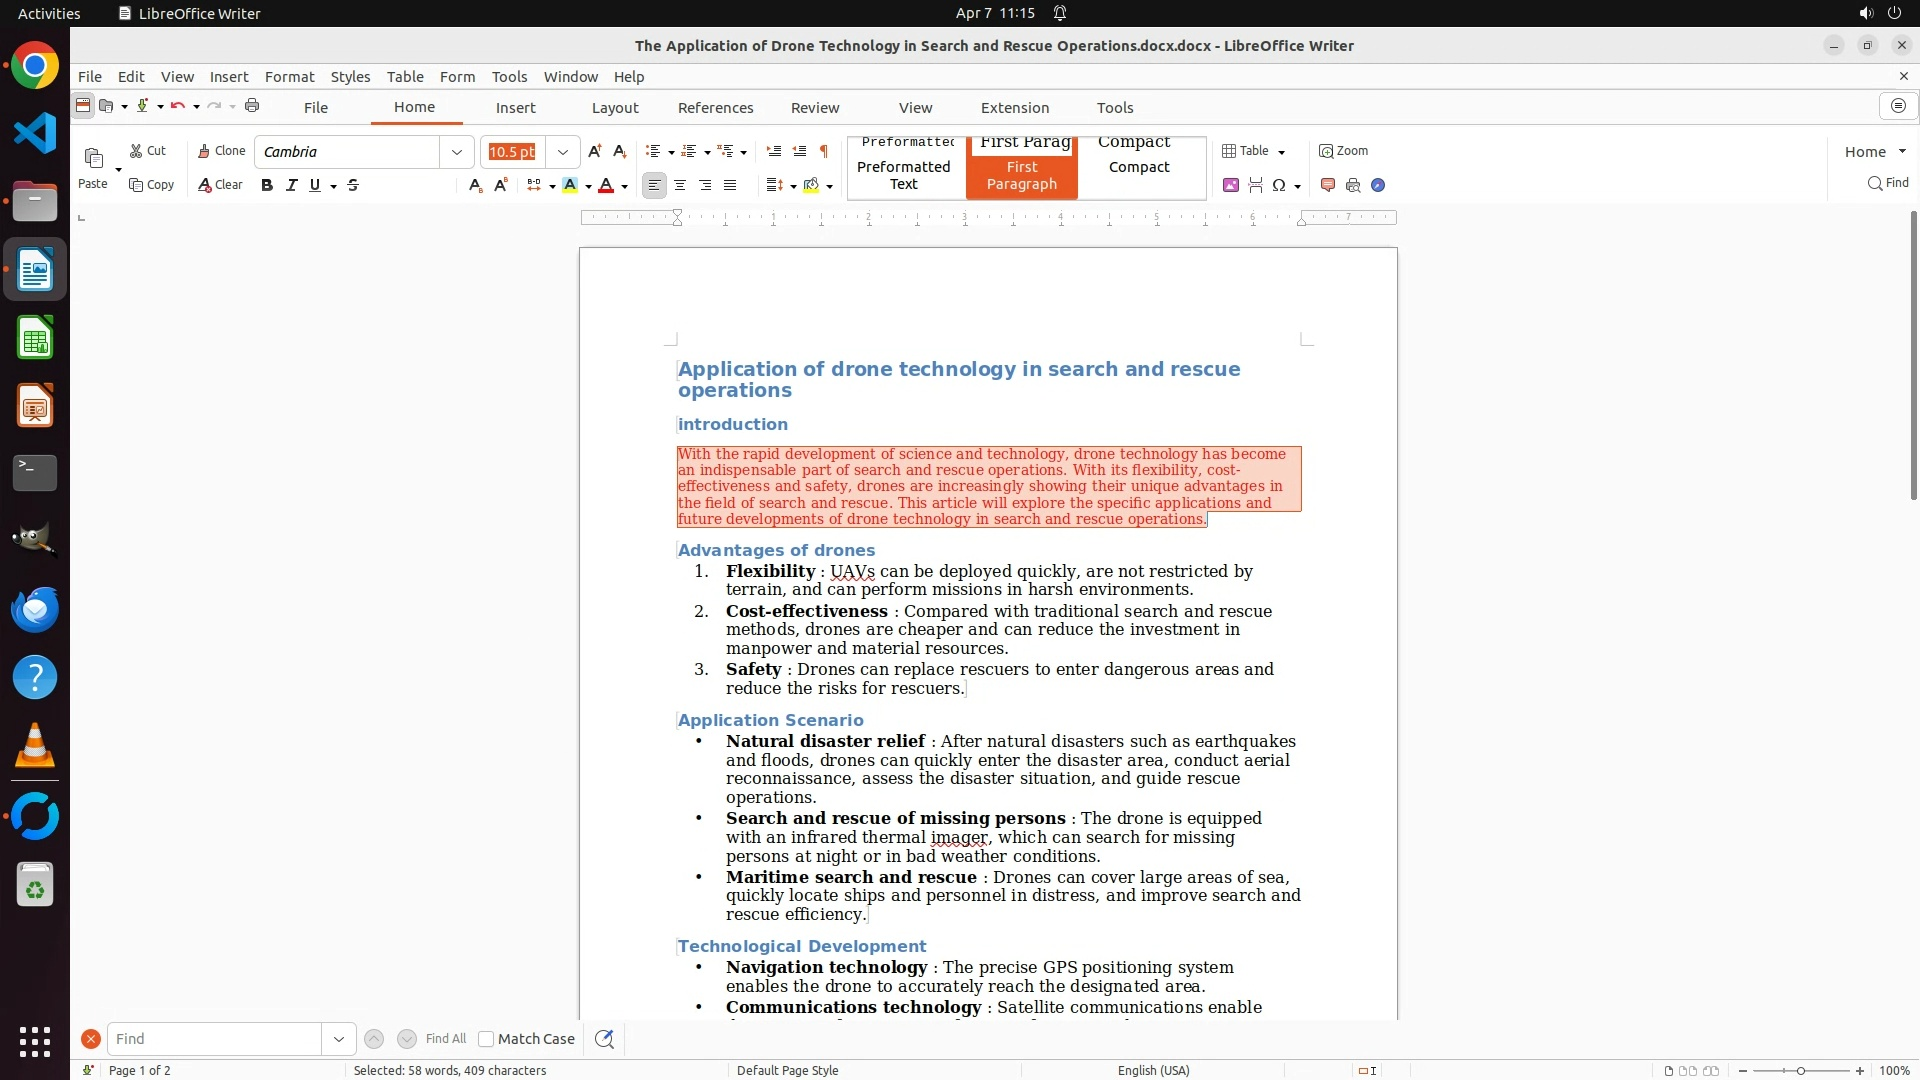Expand the Table insert dropdown arrow
The height and width of the screenshot is (1080, 1920).
pyautogui.click(x=1282, y=152)
